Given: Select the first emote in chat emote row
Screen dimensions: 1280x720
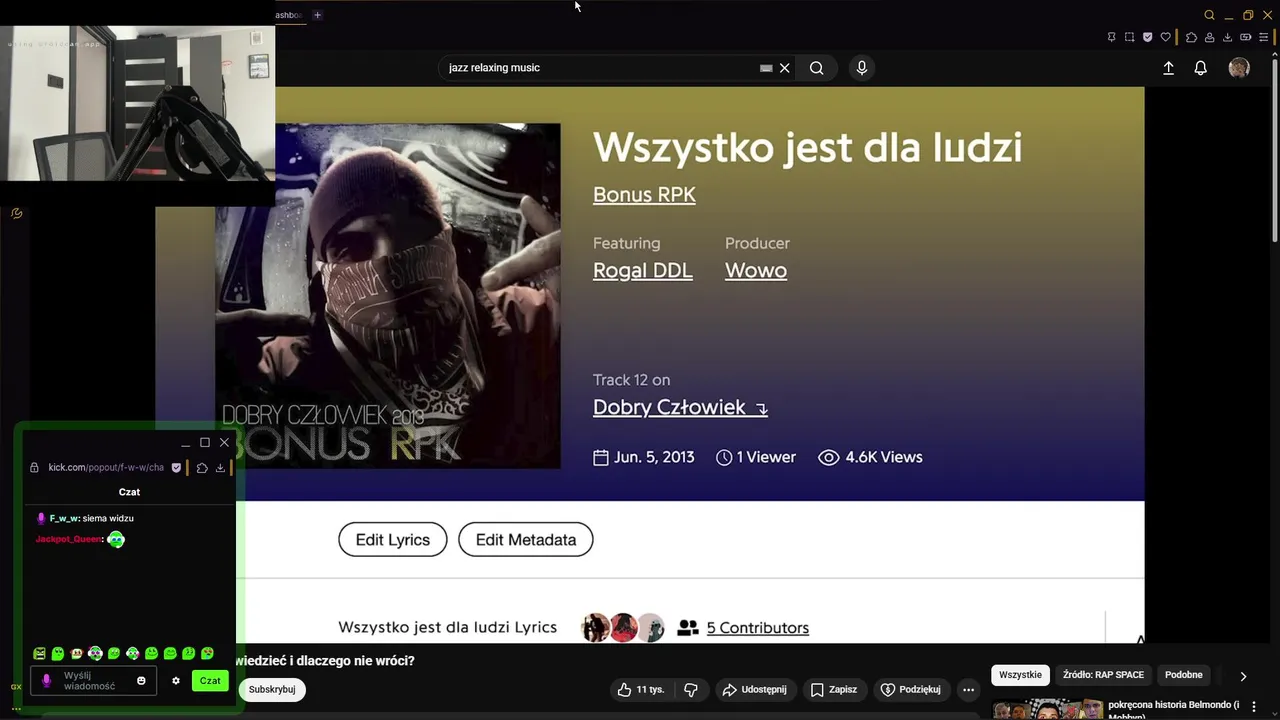Looking at the screenshot, I should 39,654.
